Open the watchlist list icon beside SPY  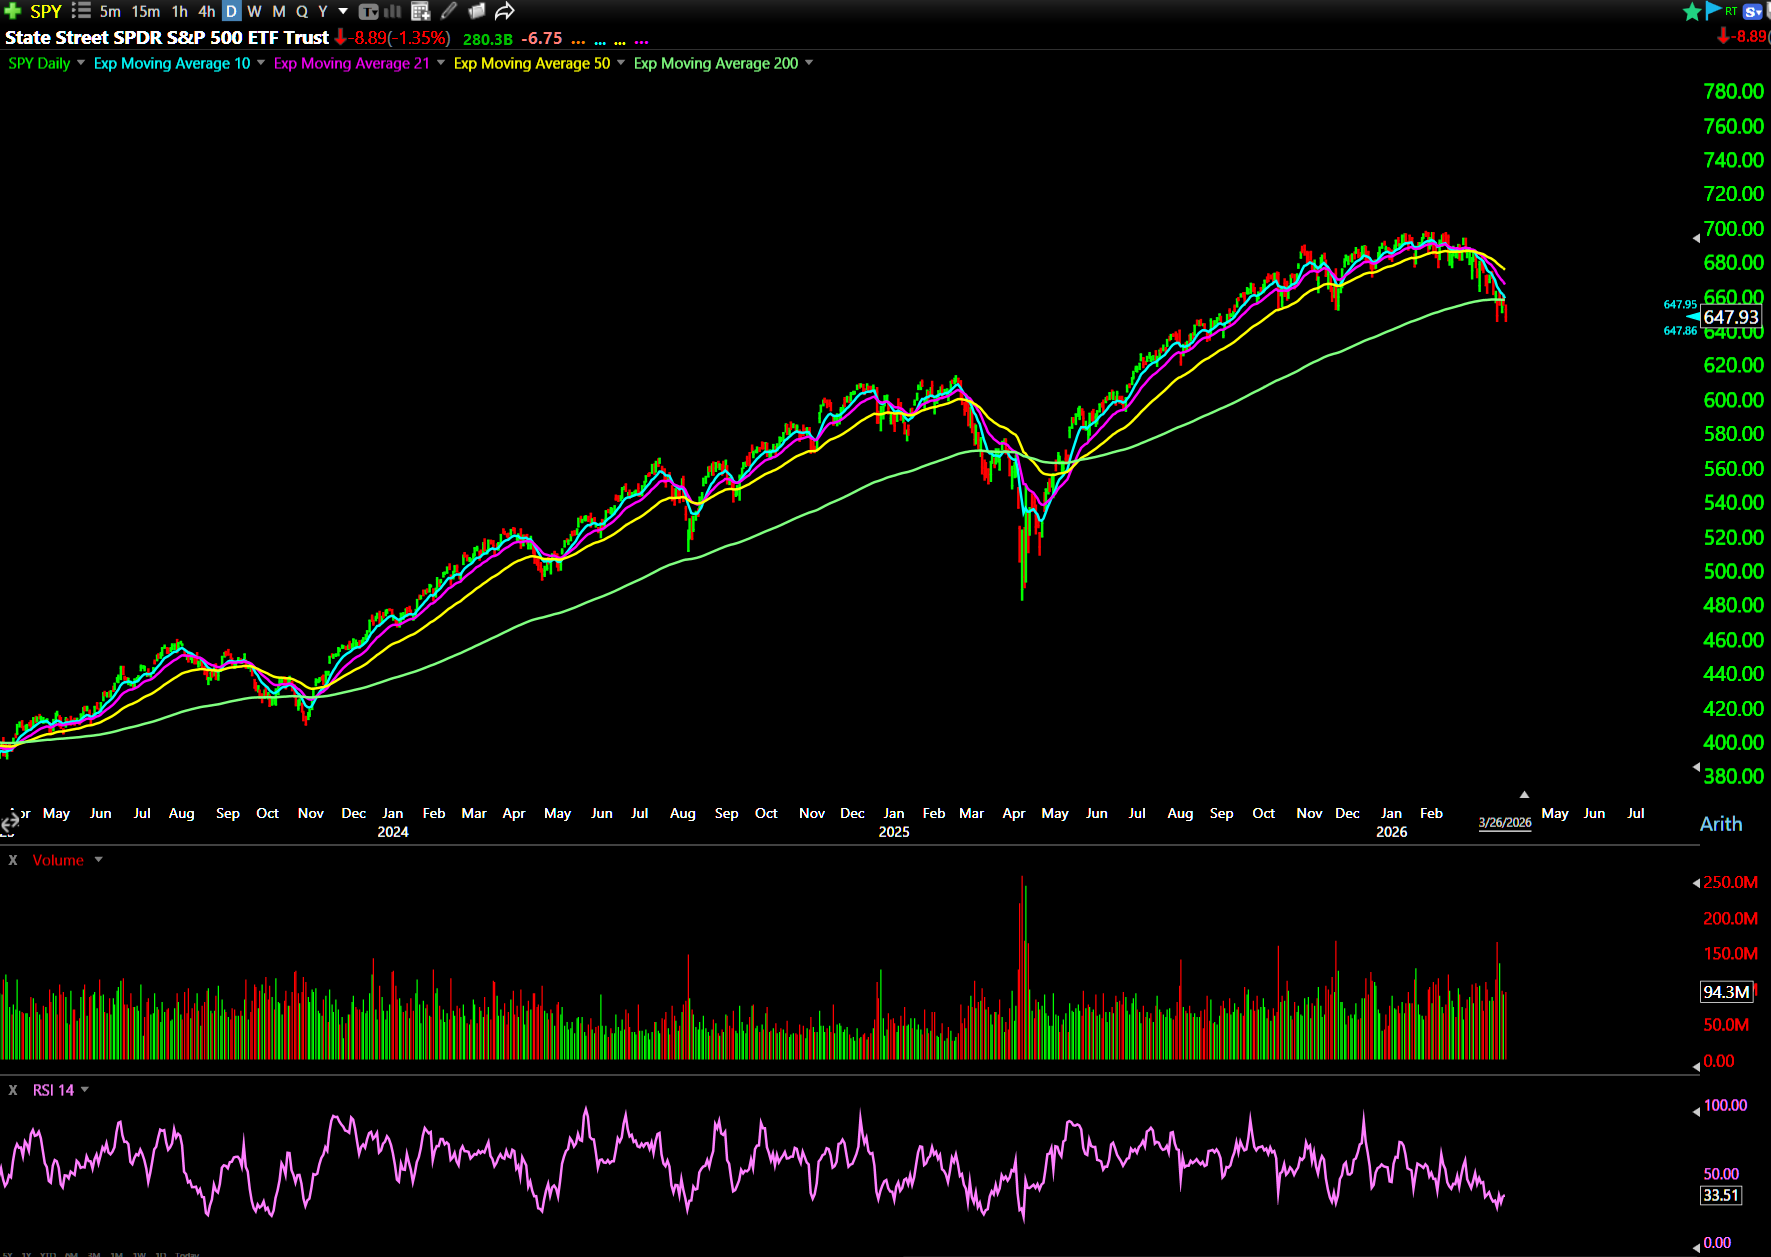[82, 11]
